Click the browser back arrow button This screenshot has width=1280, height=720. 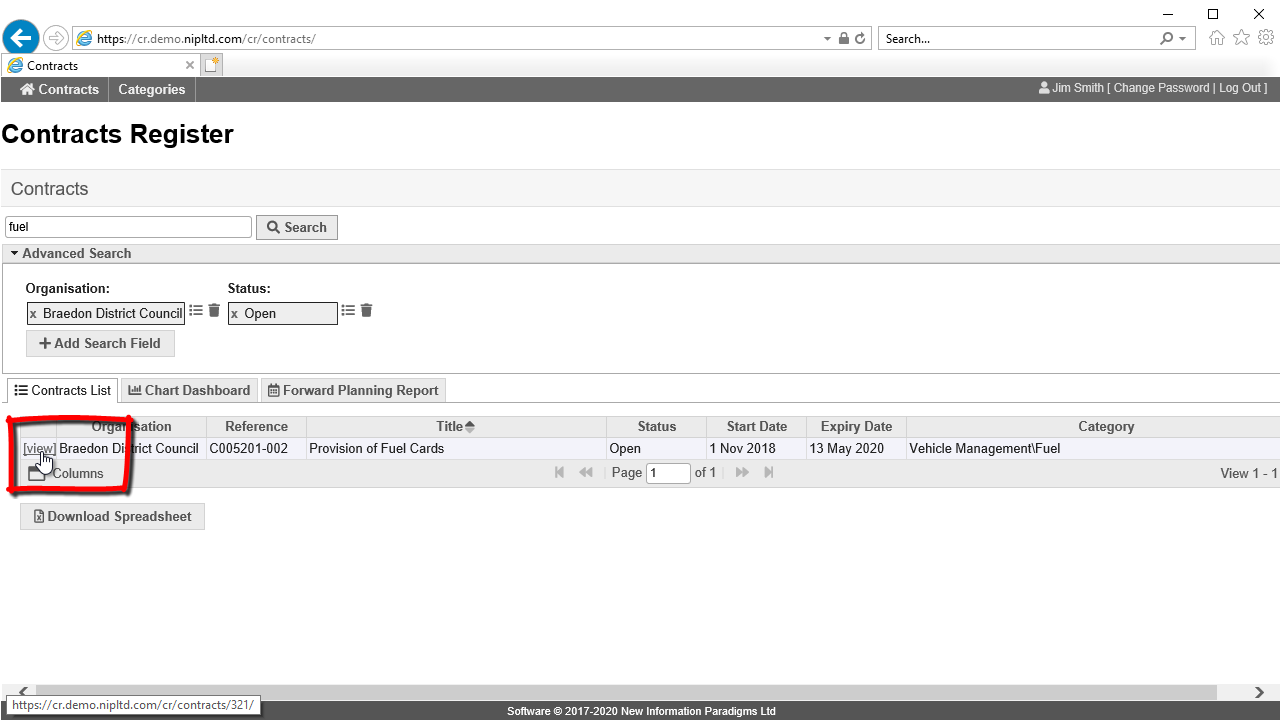[x=21, y=38]
